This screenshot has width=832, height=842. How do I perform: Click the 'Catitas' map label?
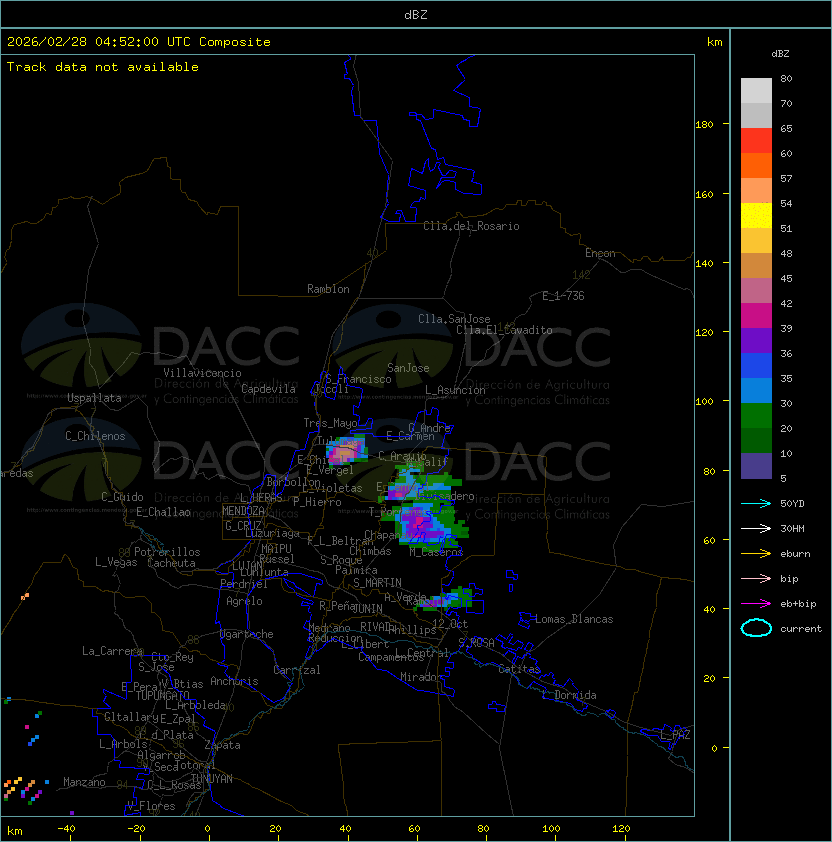[x=519, y=669]
